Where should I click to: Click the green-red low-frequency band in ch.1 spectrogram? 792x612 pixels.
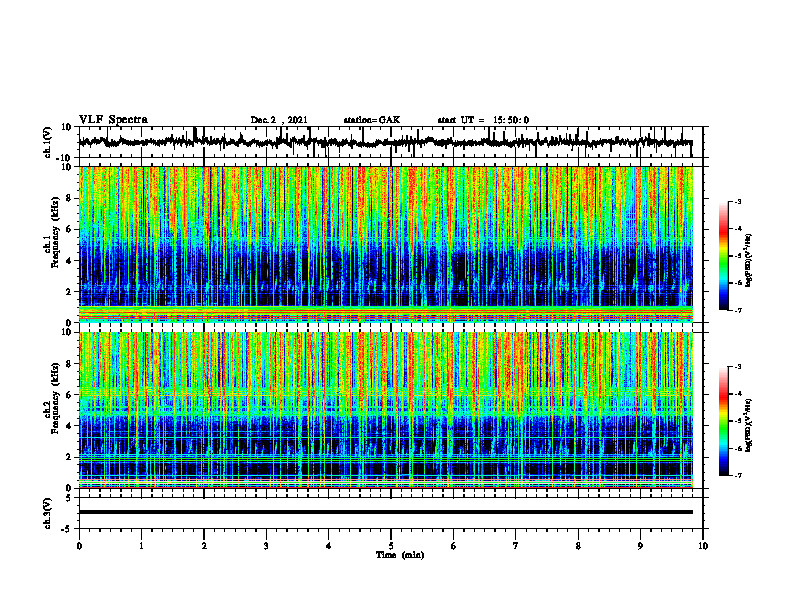point(386,313)
